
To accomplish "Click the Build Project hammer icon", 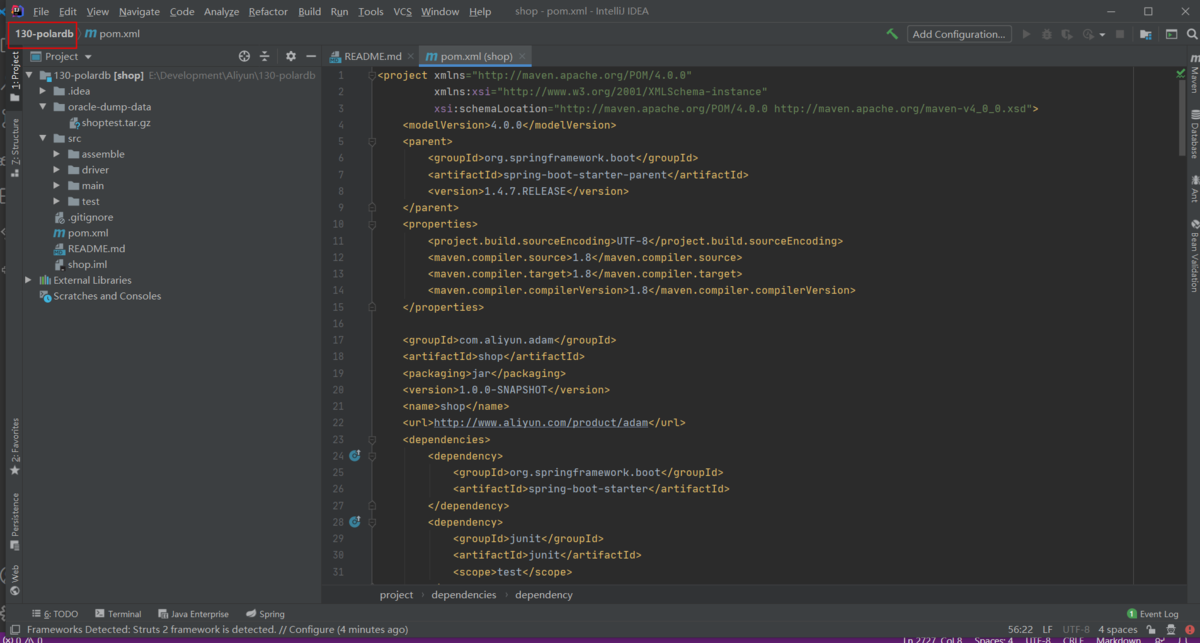I will coord(892,34).
